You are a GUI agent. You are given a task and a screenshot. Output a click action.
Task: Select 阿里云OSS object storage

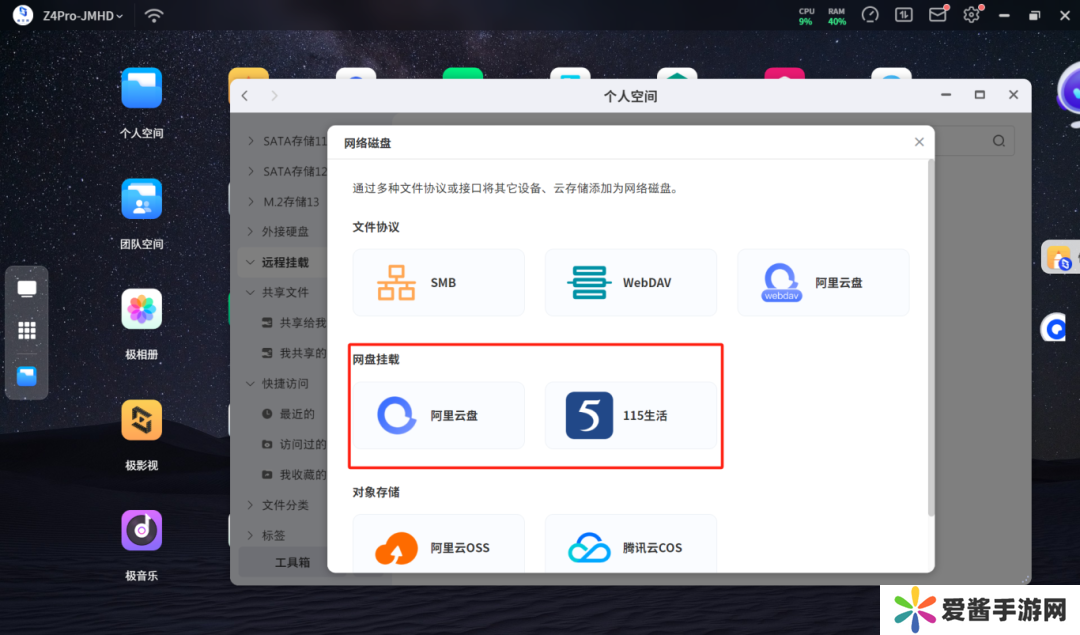pyautogui.click(x=438, y=547)
